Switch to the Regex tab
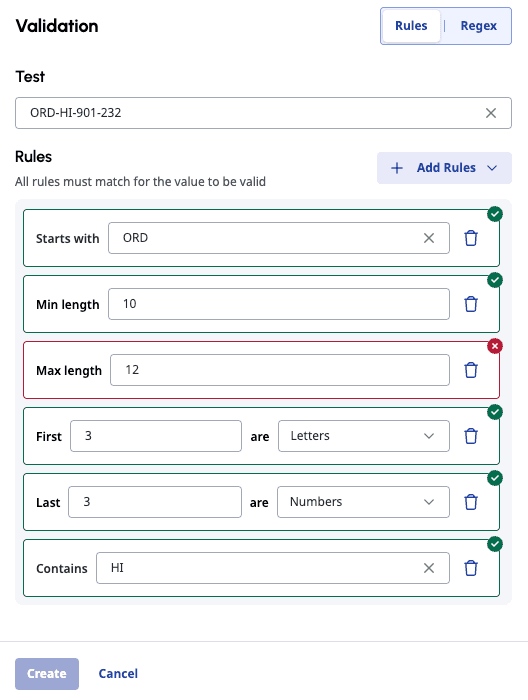 tap(478, 26)
